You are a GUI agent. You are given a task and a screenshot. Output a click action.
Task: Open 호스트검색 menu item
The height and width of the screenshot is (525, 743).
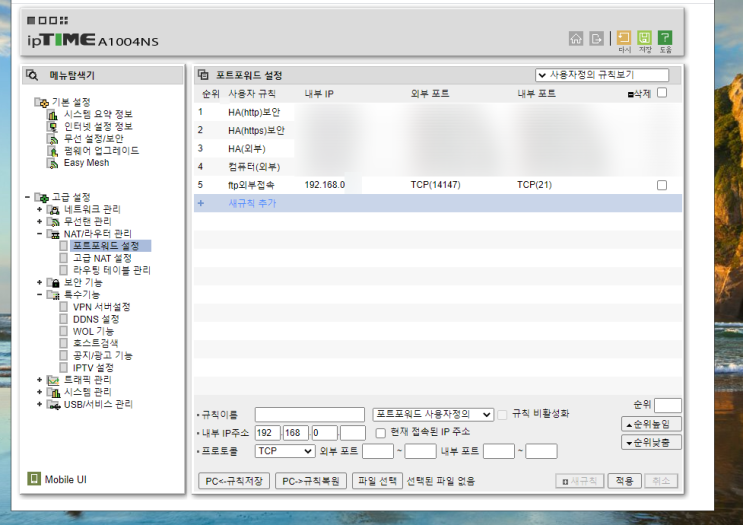pyautogui.click(x=95, y=344)
